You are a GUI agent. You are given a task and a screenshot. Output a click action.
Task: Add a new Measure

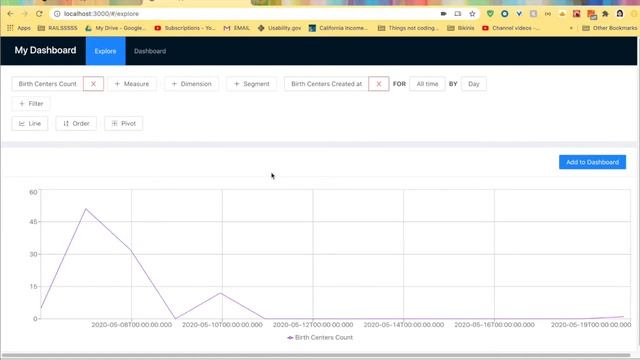tap(132, 84)
